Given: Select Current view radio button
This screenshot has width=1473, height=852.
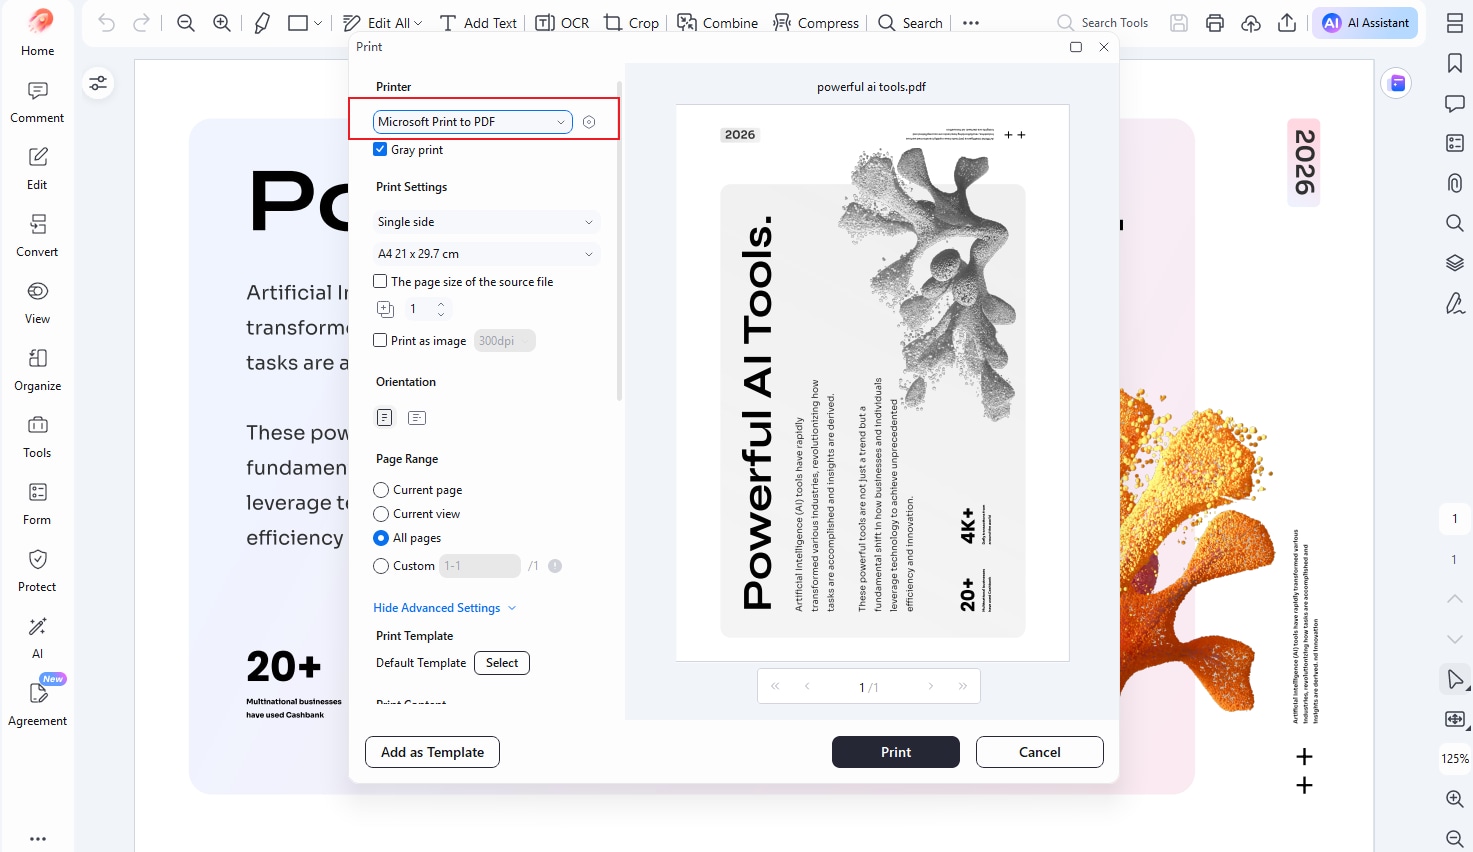Looking at the screenshot, I should tap(381, 514).
